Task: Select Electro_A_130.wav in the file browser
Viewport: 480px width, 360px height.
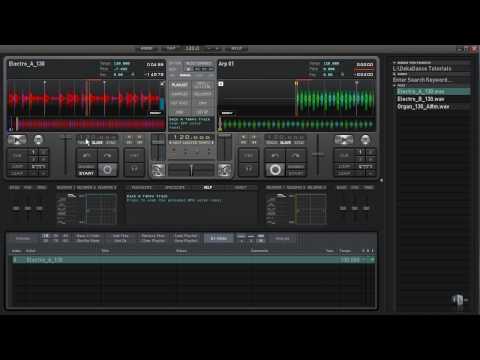Action: tap(433, 91)
